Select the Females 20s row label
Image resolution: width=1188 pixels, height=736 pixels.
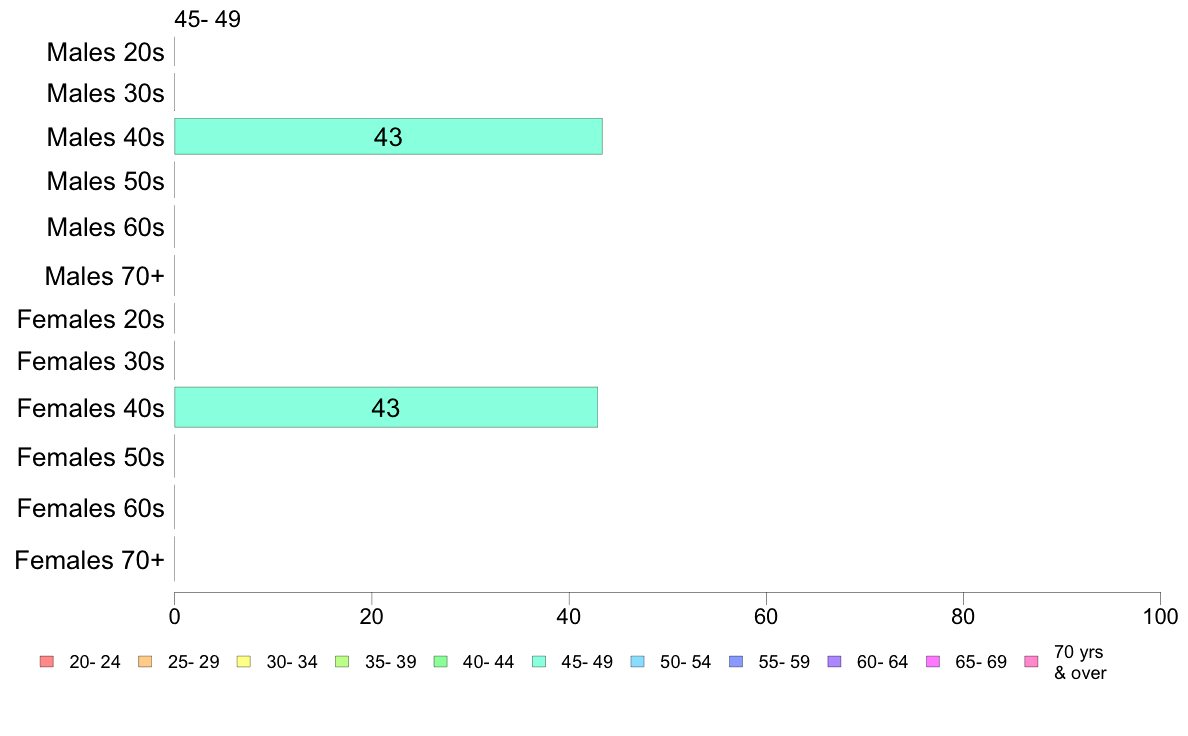click(91, 319)
